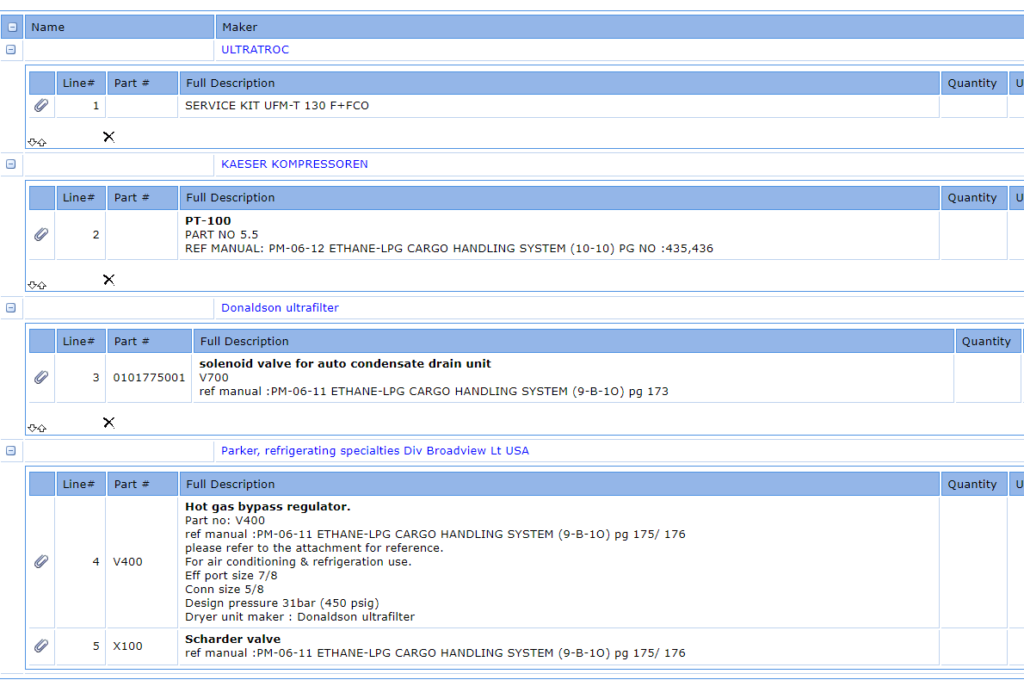Click the delete X under KAESER KOMPRESSOREN table
The image size is (1024, 680).
point(109,280)
